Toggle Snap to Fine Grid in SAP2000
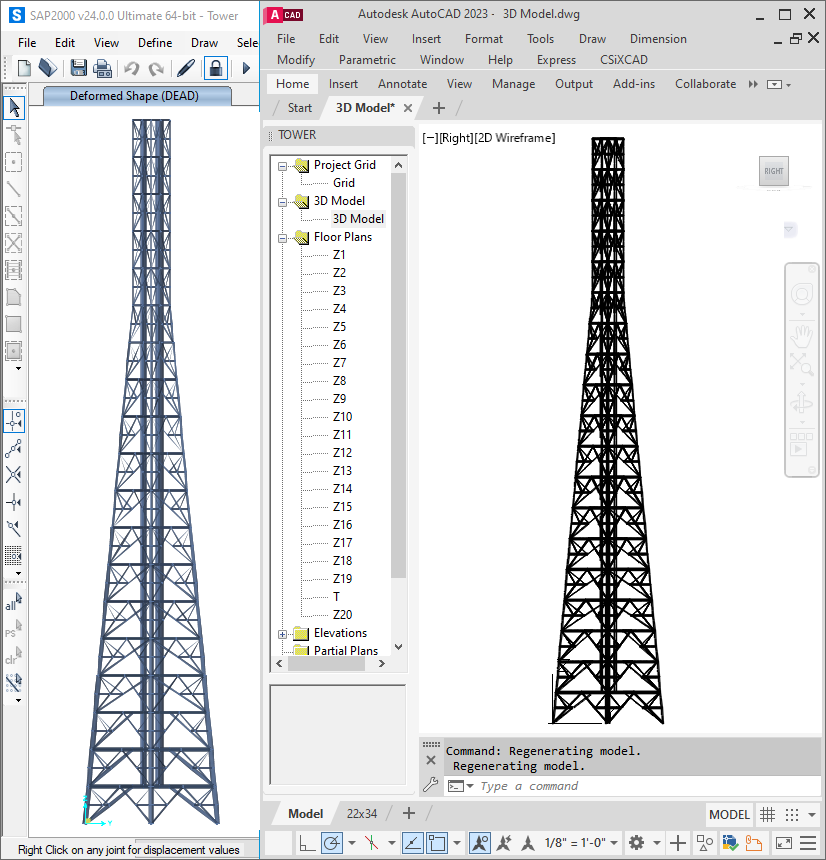 (14, 556)
